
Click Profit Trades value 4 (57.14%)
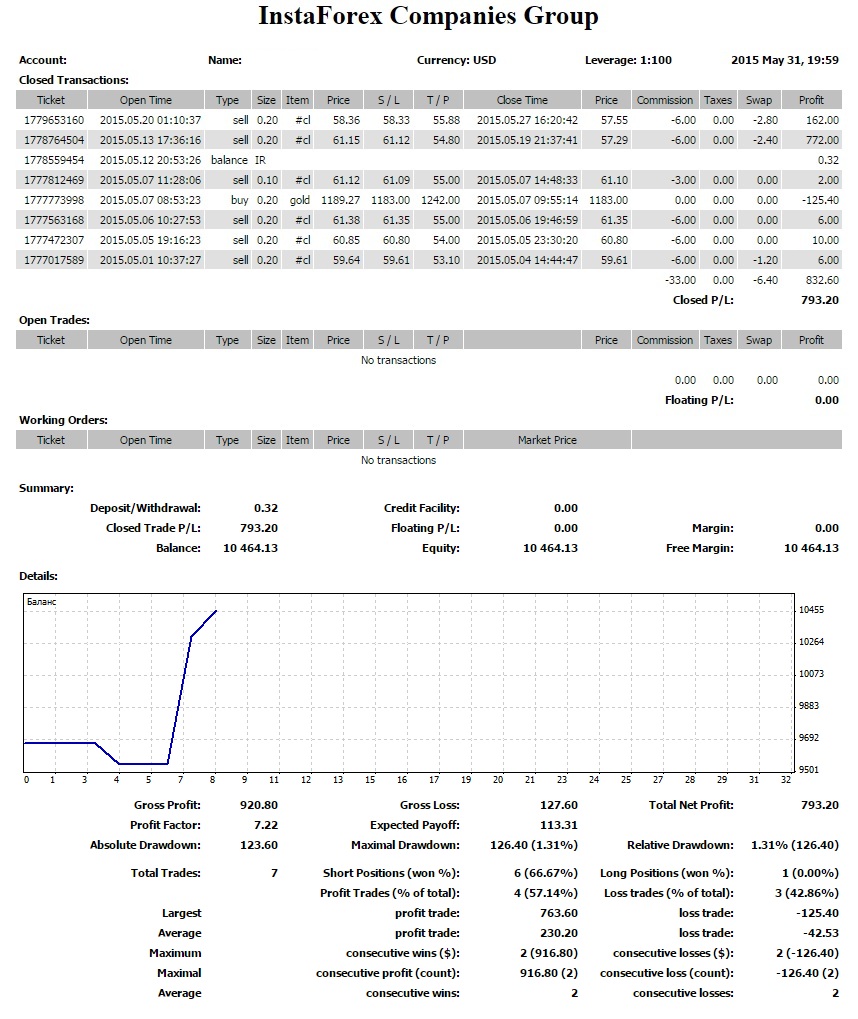[545, 894]
